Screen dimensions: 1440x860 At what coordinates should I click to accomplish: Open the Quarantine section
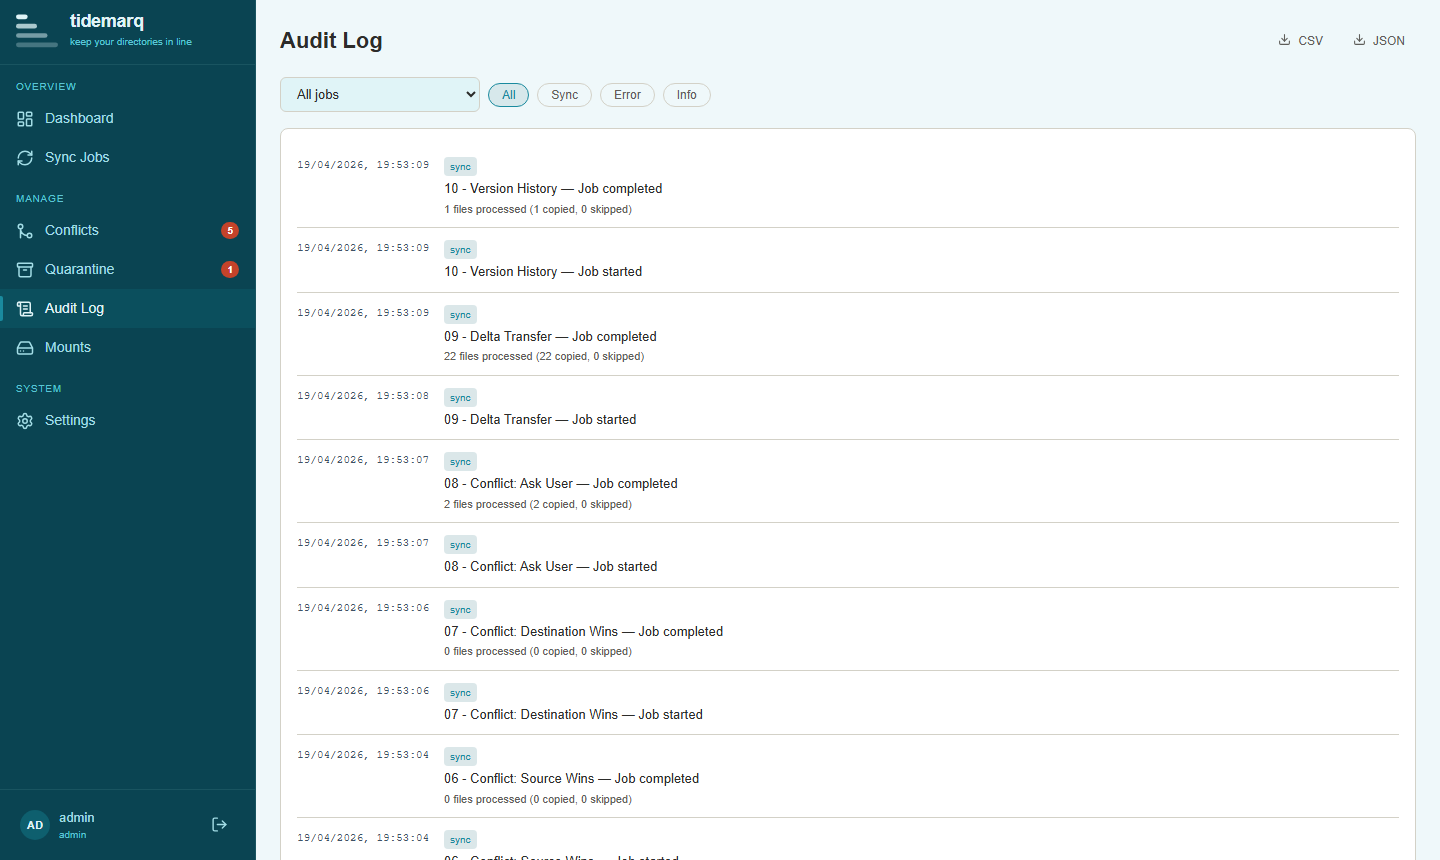(x=128, y=269)
